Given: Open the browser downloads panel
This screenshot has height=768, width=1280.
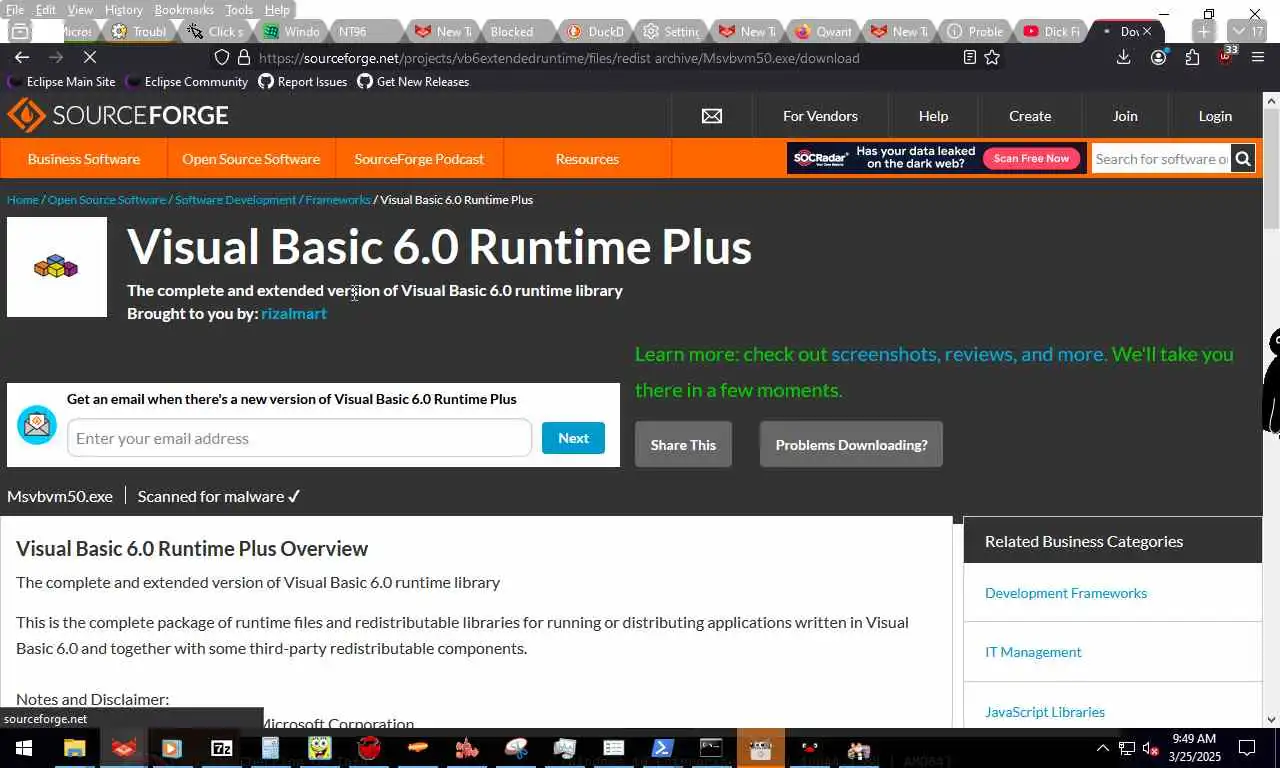Looking at the screenshot, I should tap(1124, 58).
